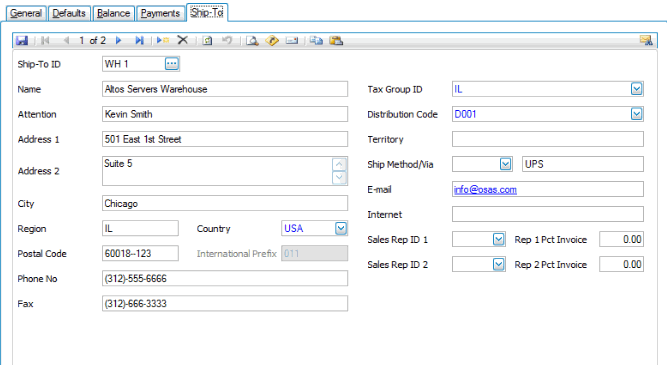Delete the current record with the X icon
The height and width of the screenshot is (365, 667).
point(182,40)
